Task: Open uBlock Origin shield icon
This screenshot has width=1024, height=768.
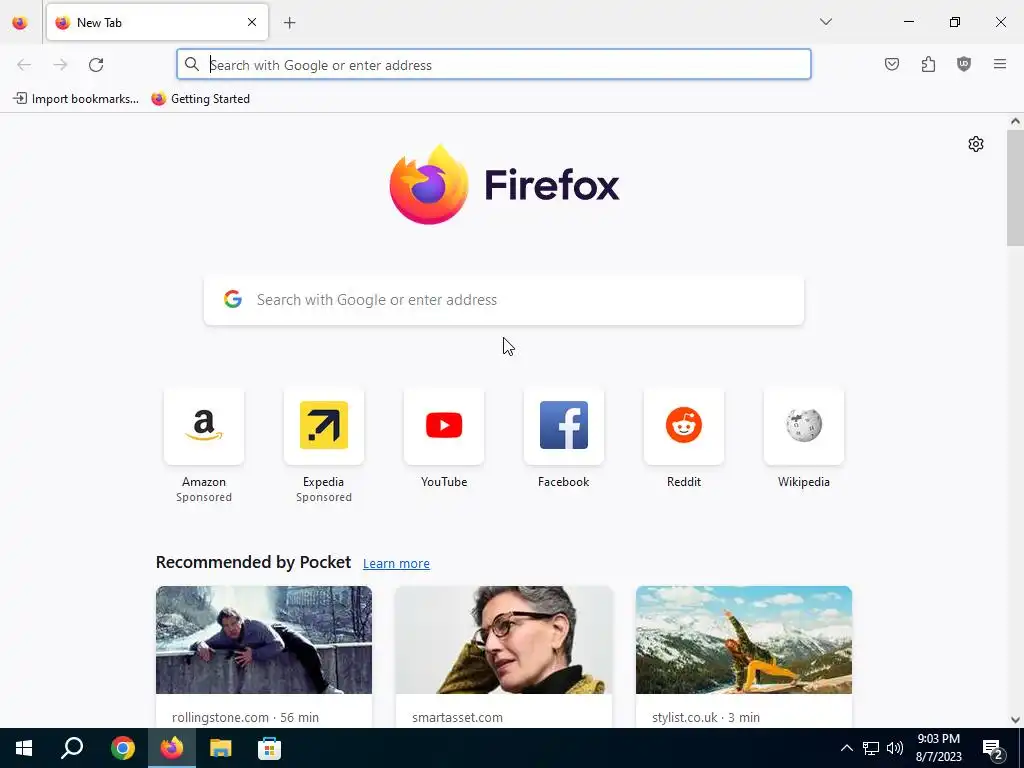Action: tap(964, 64)
